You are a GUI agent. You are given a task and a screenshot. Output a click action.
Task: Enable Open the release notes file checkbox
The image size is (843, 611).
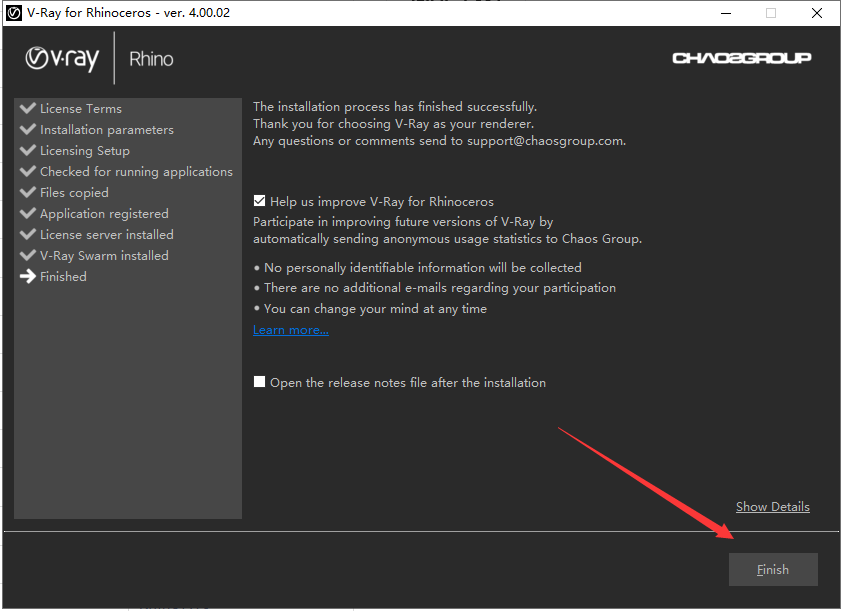tap(259, 382)
